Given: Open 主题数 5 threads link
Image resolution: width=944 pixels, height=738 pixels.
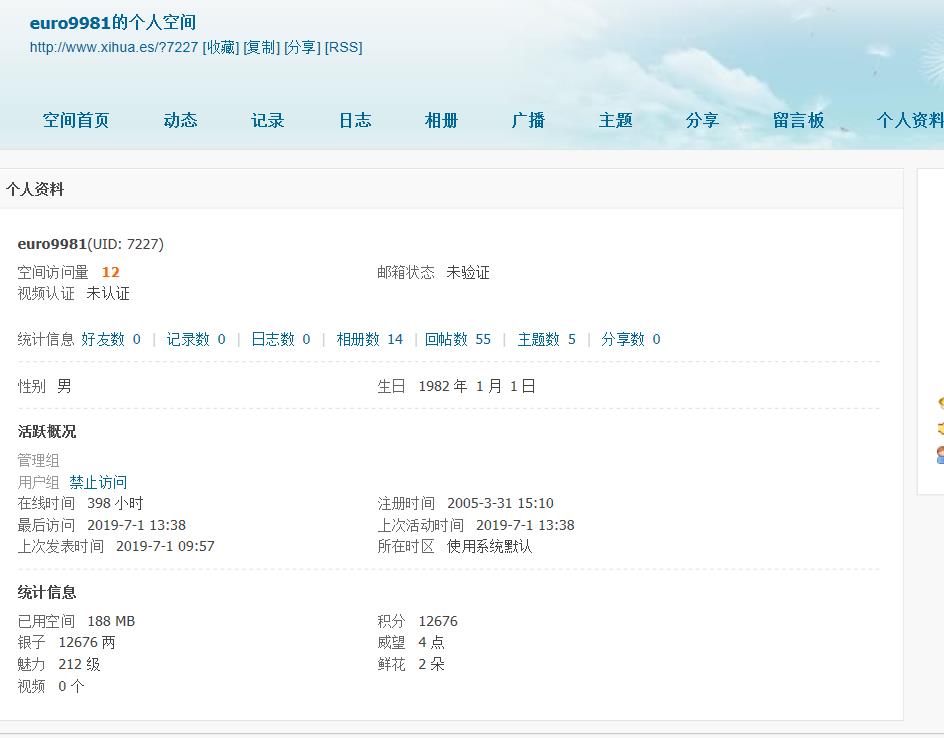Looking at the screenshot, I should [546, 339].
